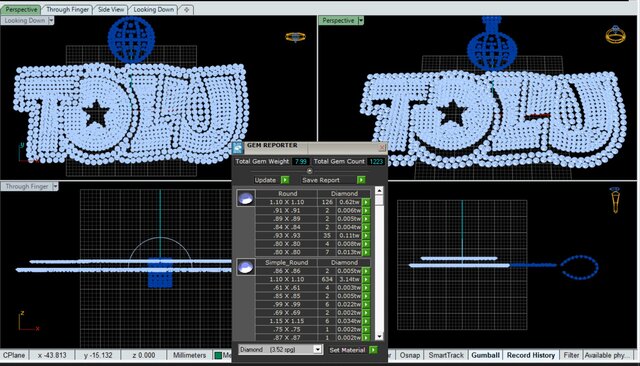Screen dimensions: 640x366
Task: Toggle Record History in the status bar
Action: (531, 355)
